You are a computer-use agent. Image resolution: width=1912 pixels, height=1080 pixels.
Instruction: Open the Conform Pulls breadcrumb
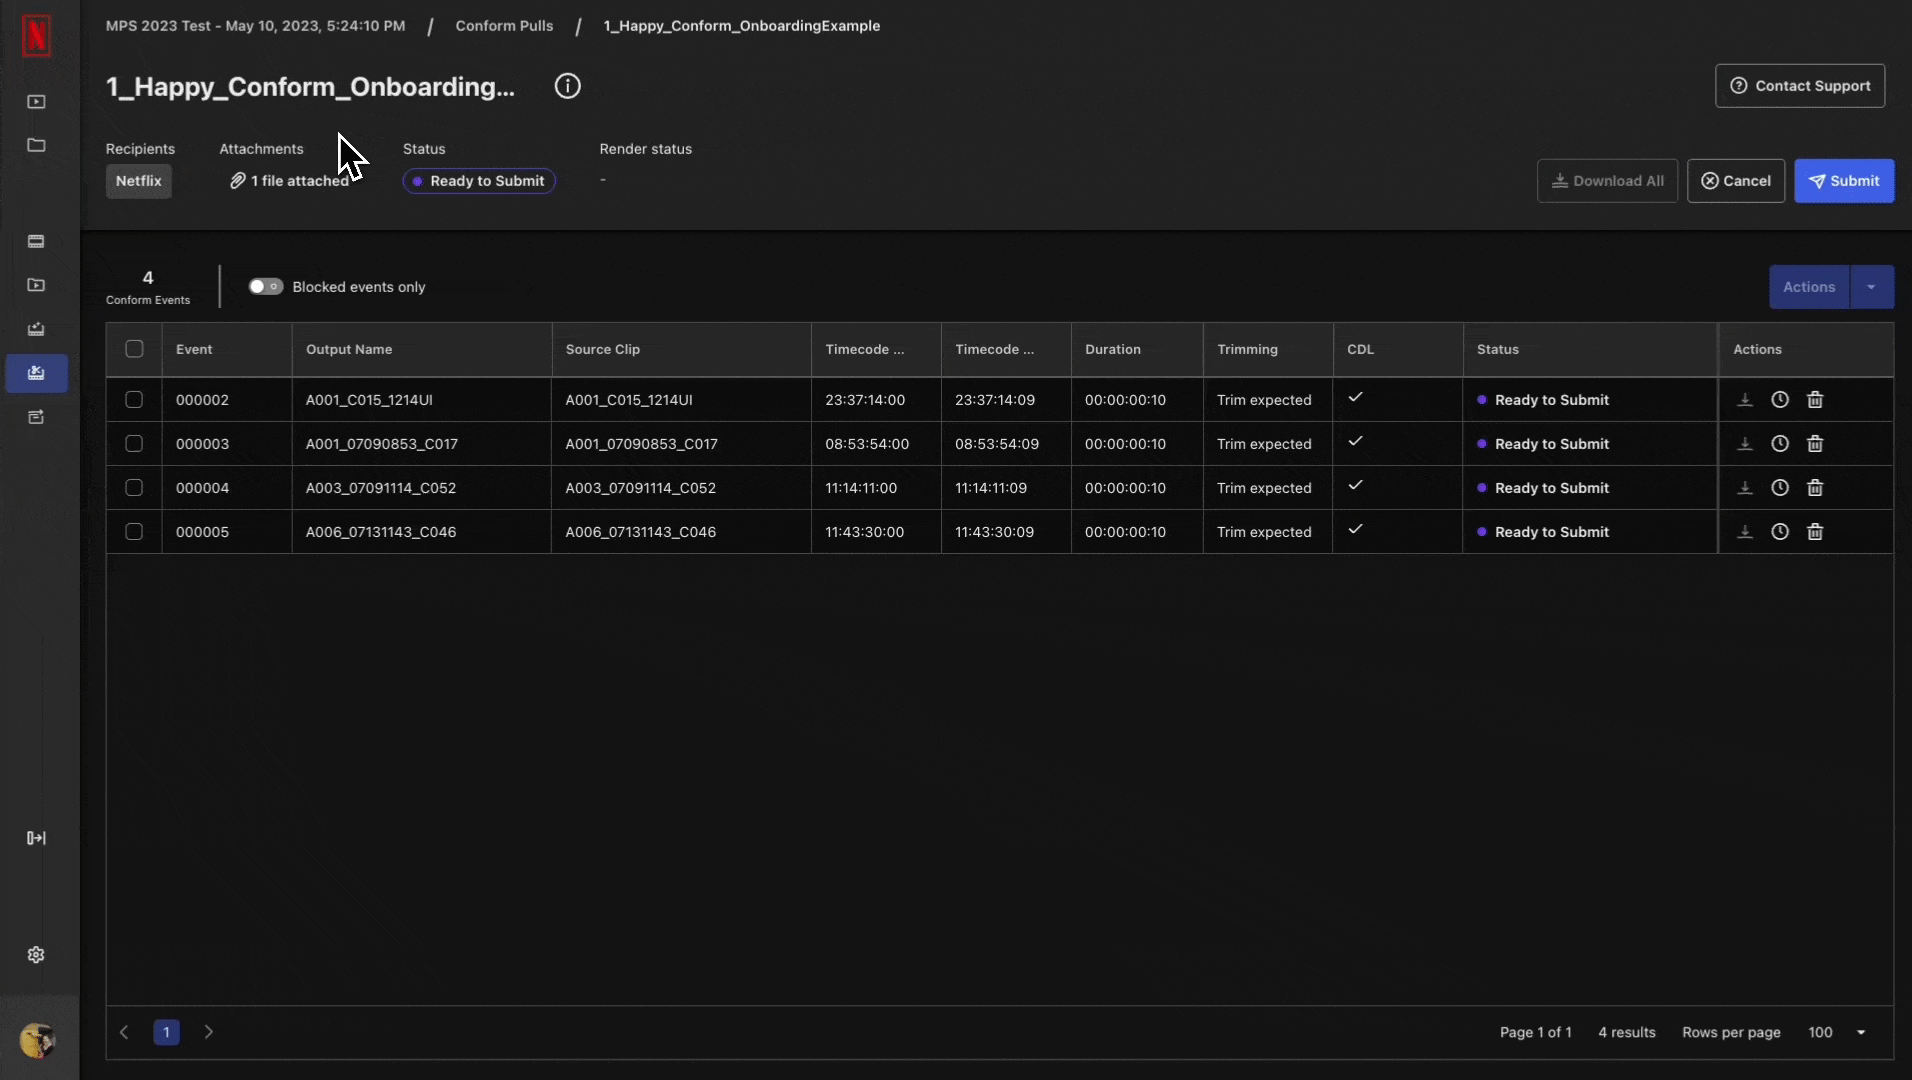[x=504, y=26]
